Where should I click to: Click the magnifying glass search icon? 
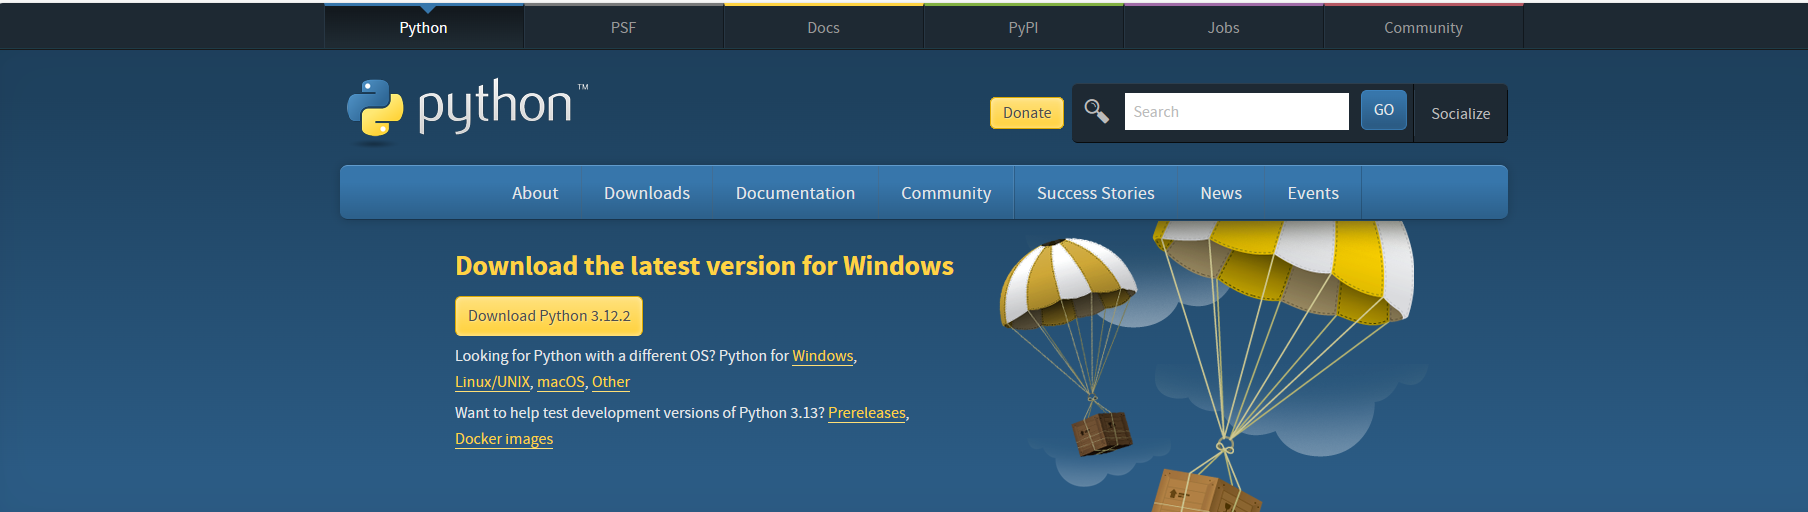[x=1096, y=111]
